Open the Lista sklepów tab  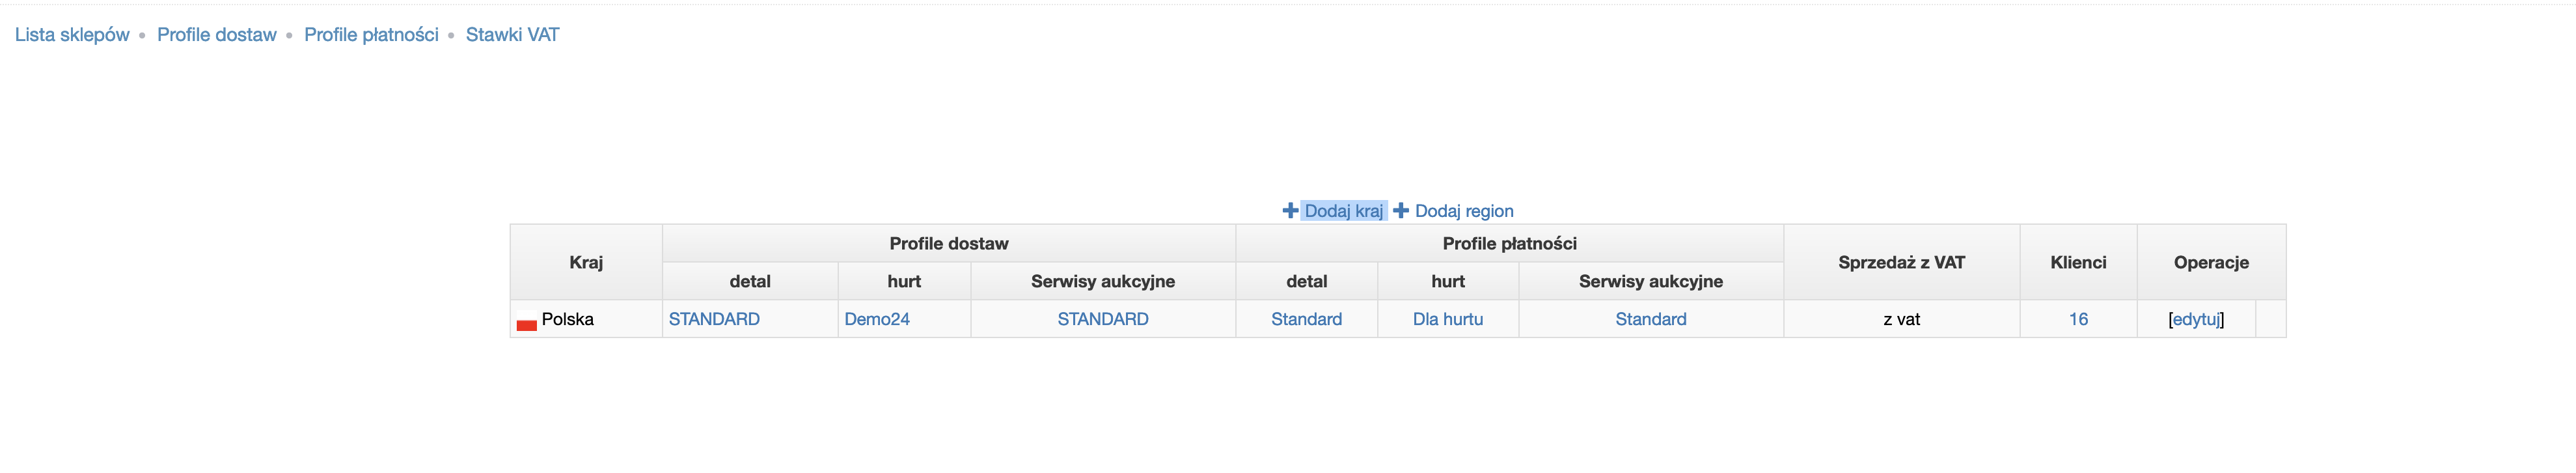click(x=72, y=35)
